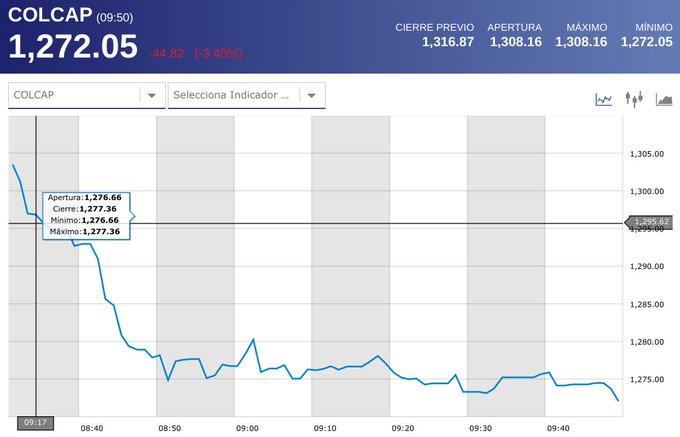
Task: Open the Selecciona Indicador dropdown arrow
Action: [311, 95]
